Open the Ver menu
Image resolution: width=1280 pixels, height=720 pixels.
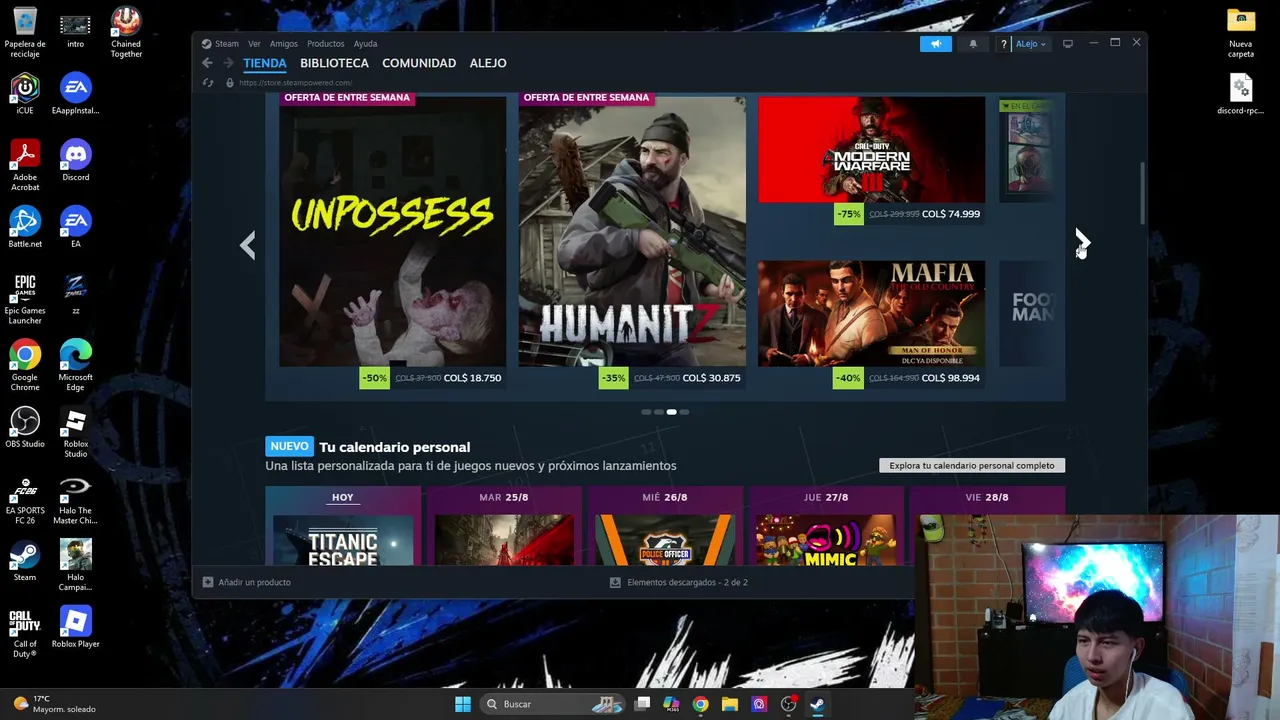tap(254, 44)
